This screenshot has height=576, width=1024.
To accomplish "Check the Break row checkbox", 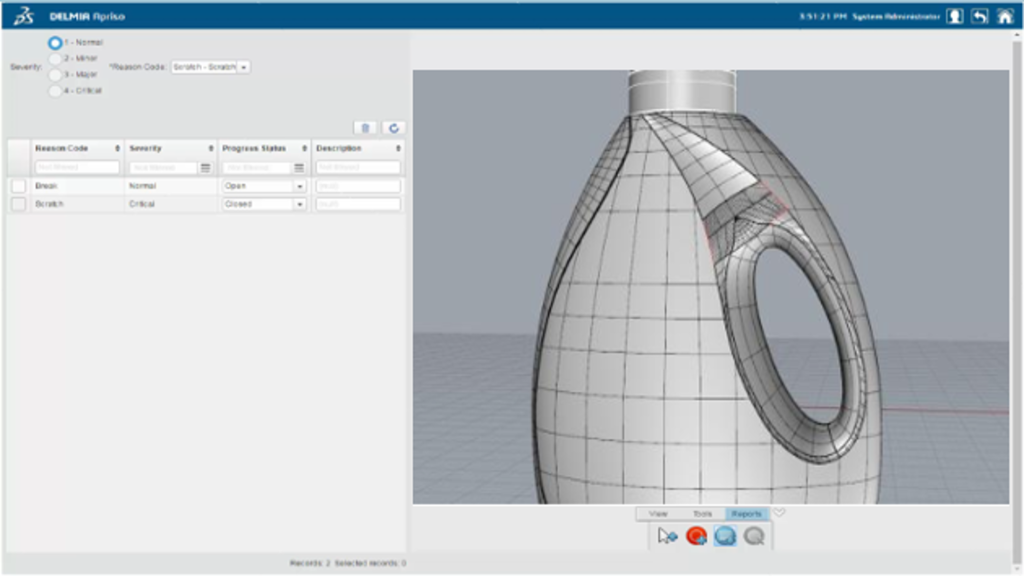I will (18, 186).
